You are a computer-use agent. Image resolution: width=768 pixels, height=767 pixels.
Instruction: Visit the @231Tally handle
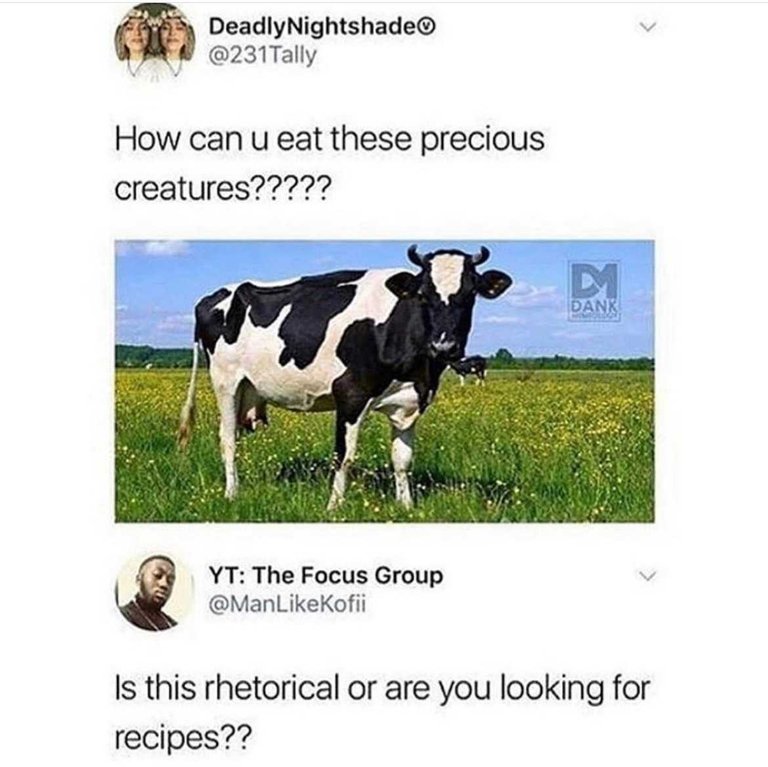[x=263, y=55]
